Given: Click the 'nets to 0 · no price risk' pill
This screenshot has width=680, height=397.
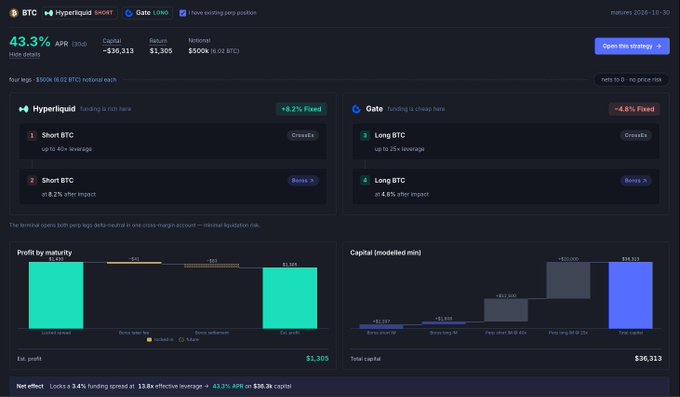Looking at the screenshot, I should (631, 80).
